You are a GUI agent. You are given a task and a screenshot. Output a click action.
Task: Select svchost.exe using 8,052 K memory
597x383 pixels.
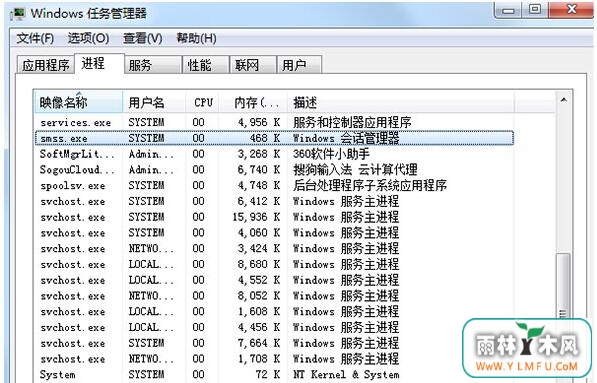274,296
